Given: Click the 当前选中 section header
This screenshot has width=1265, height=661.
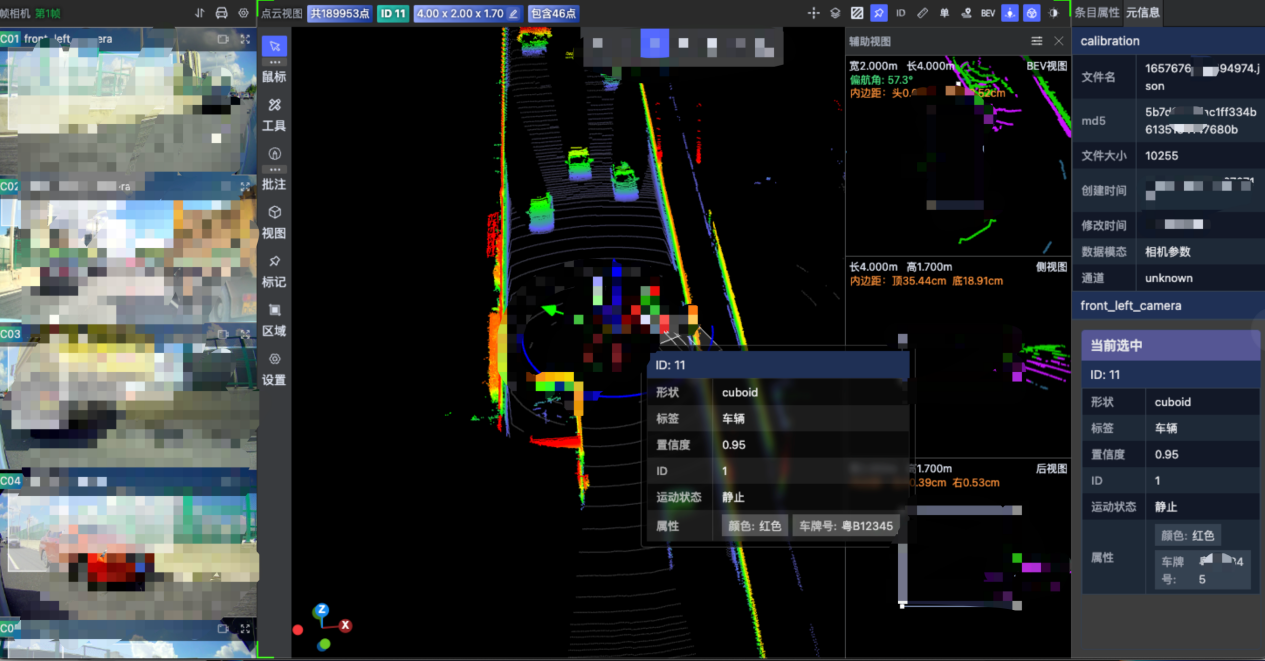Looking at the screenshot, I should coord(1170,345).
